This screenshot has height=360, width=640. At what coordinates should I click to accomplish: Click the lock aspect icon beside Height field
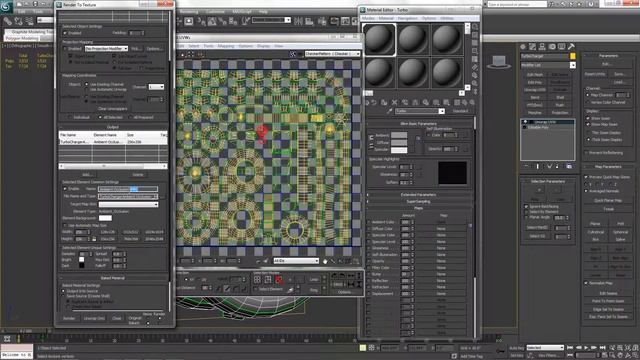pyautogui.click(x=94, y=239)
